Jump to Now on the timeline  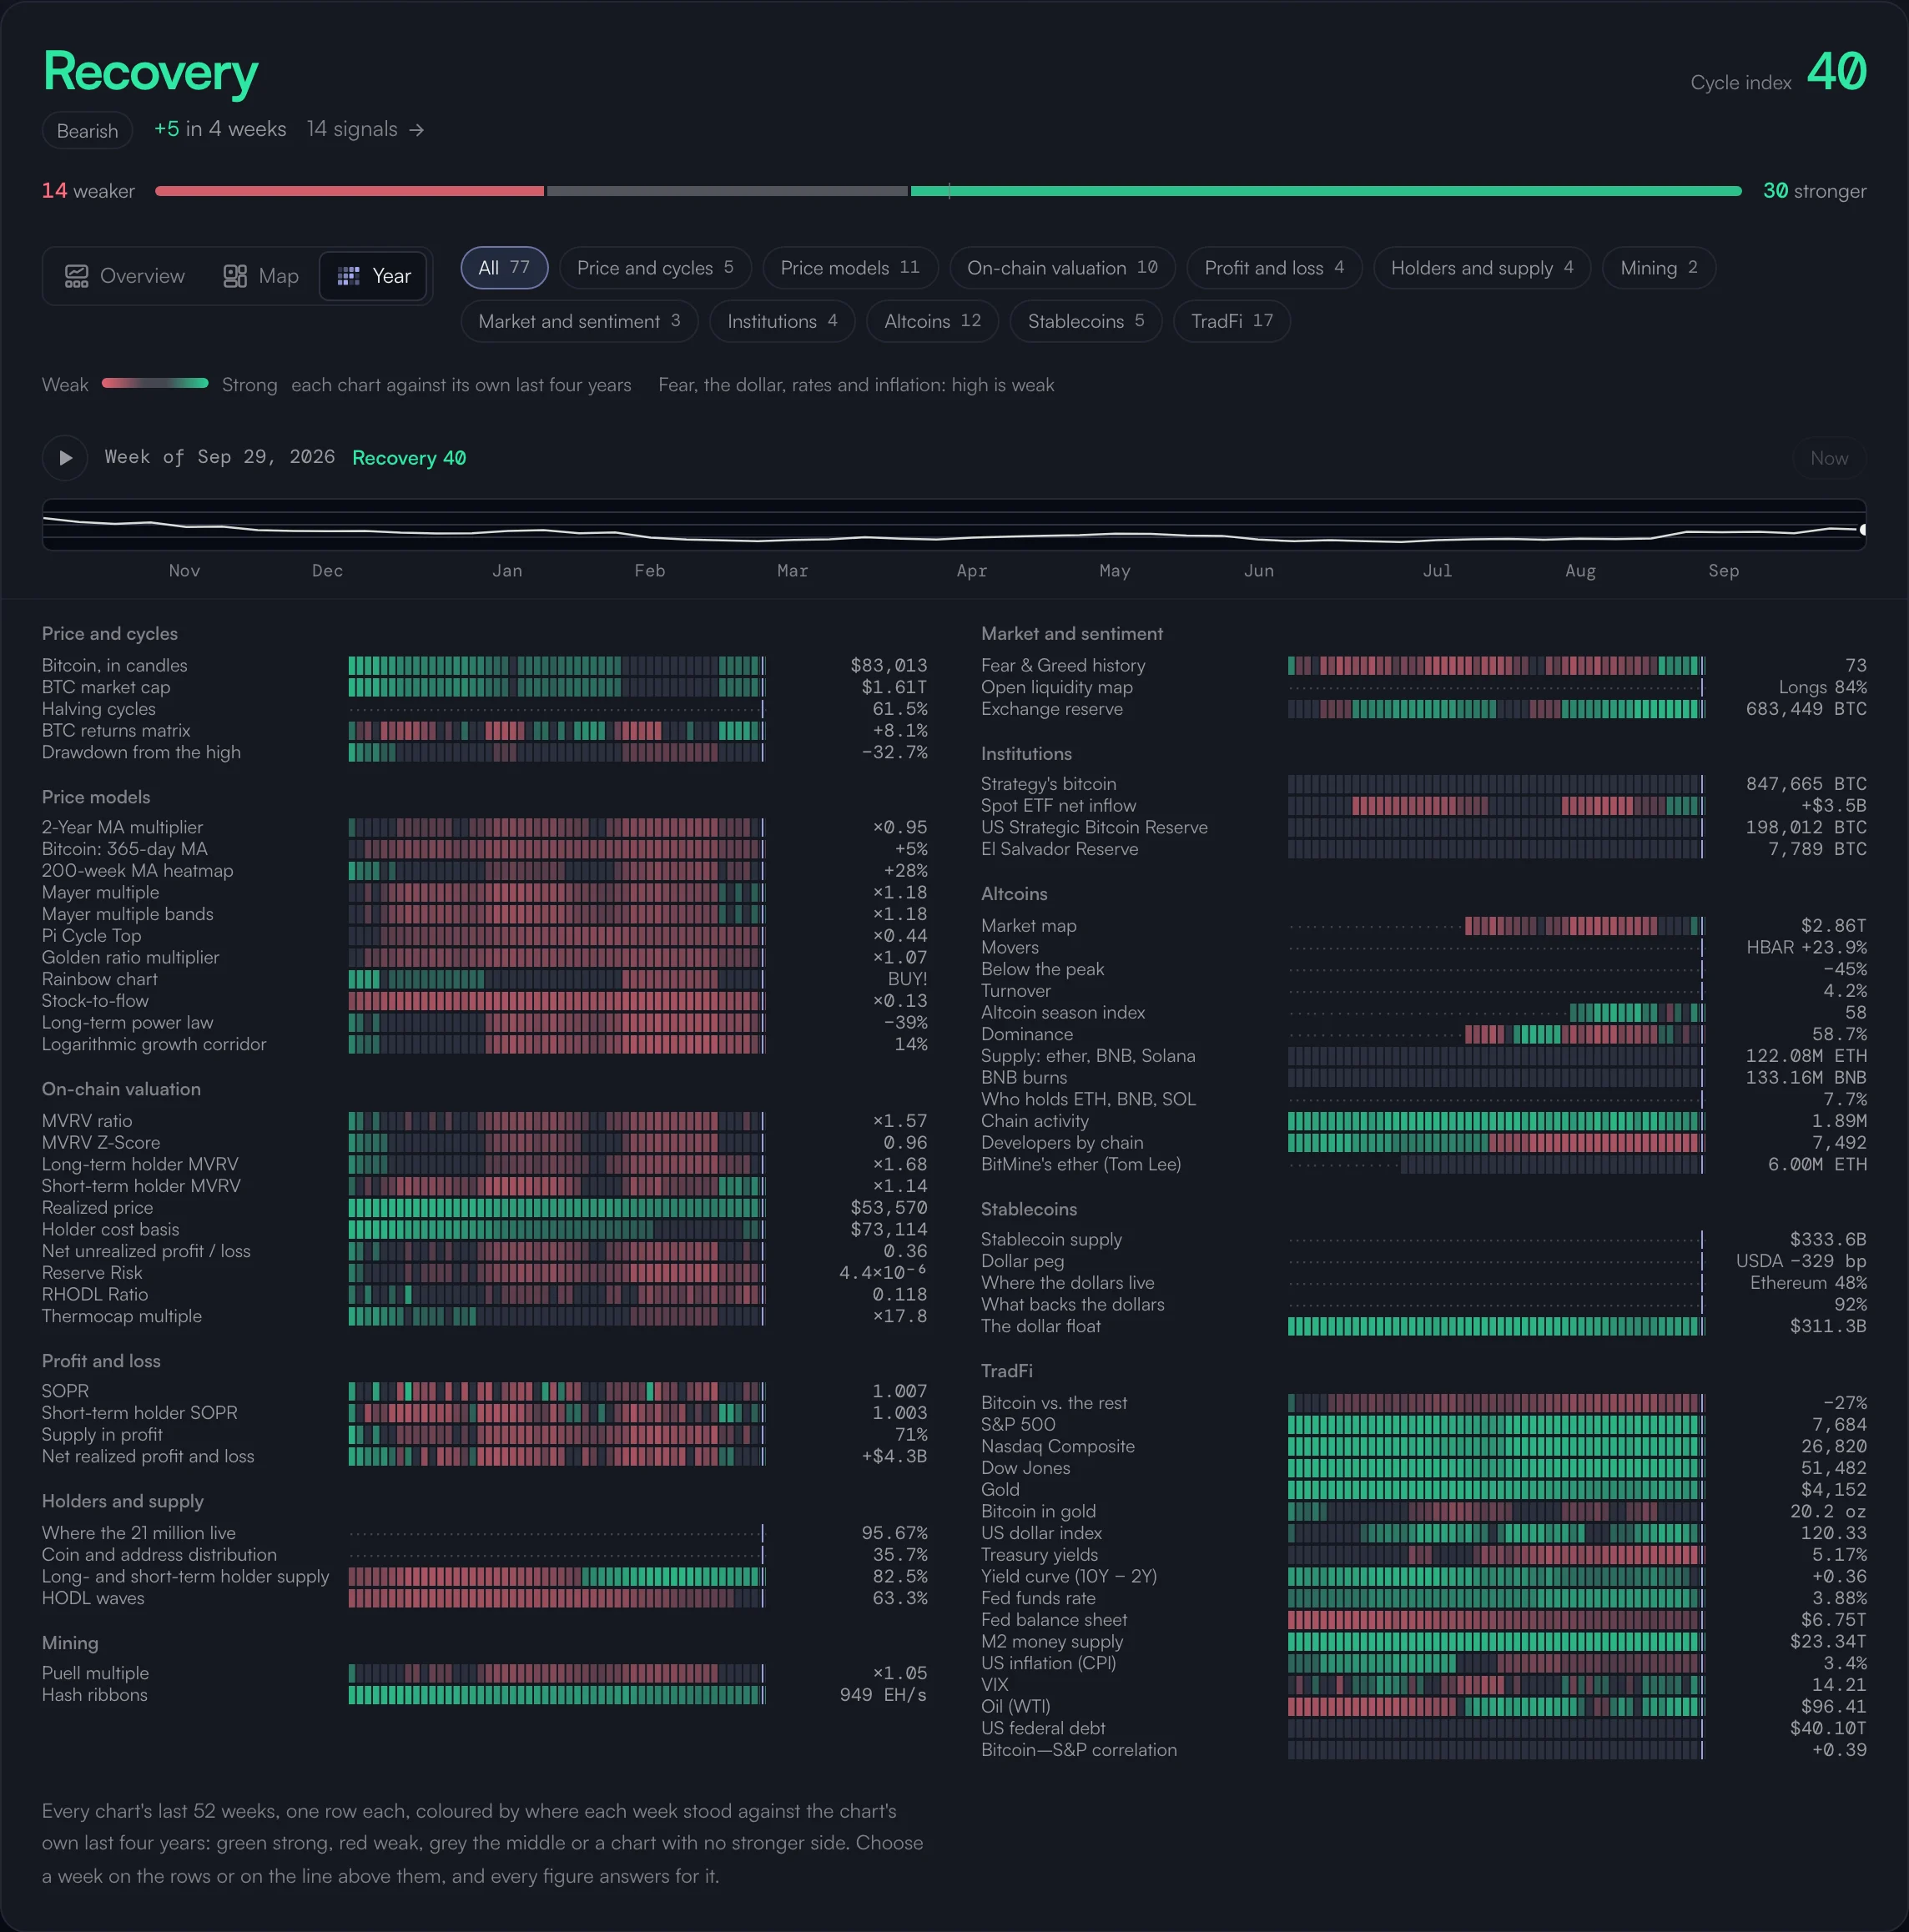coord(1829,458)
